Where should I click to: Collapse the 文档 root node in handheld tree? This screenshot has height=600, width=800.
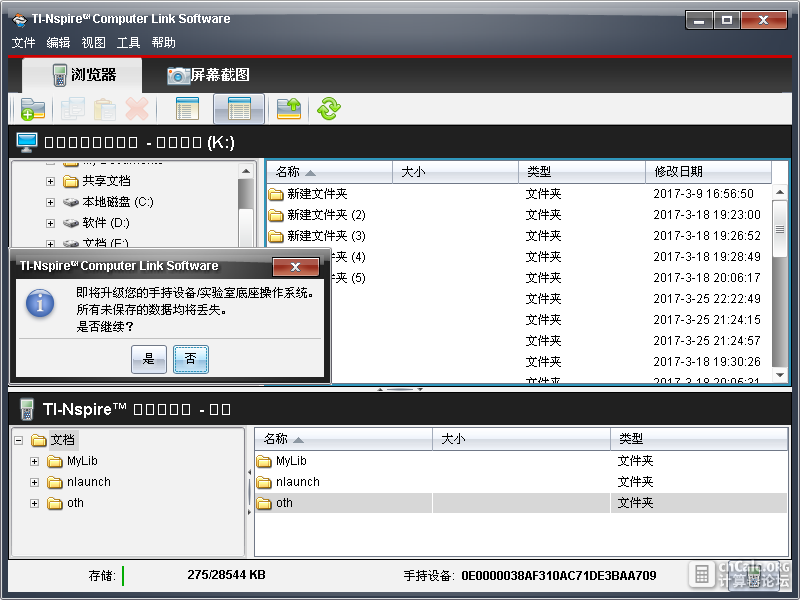[18, 440]
